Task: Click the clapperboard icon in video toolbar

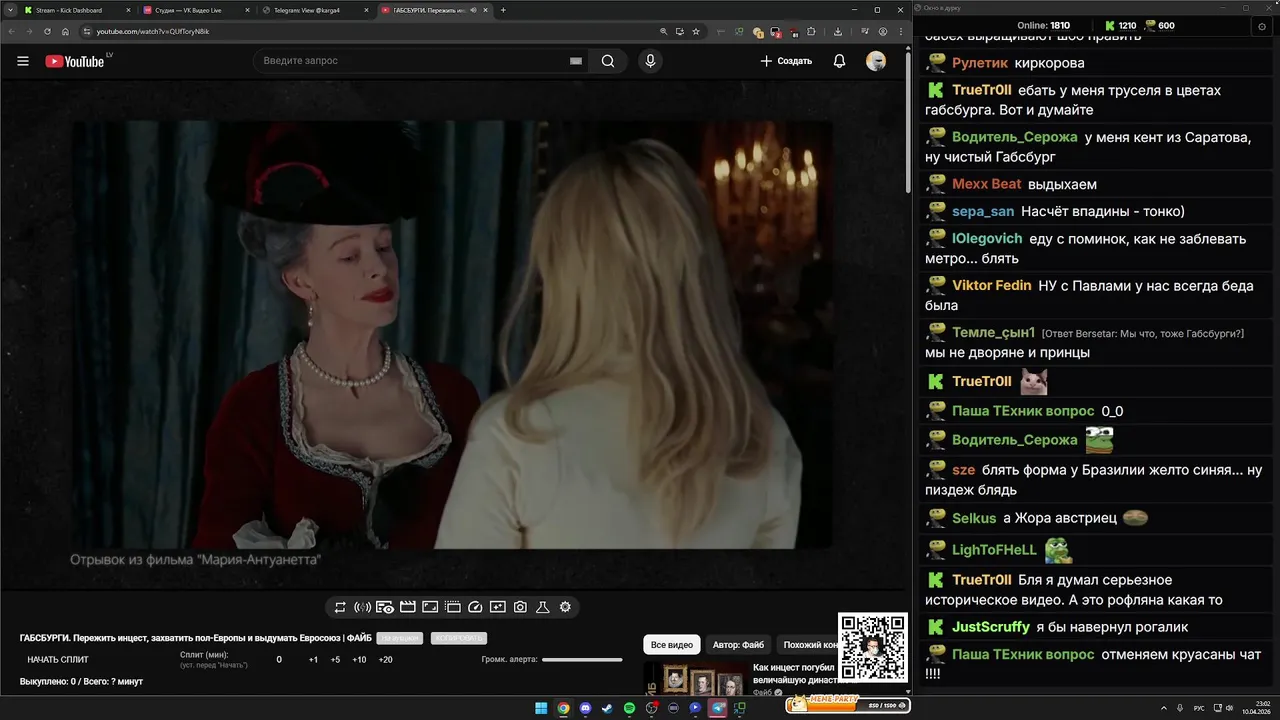Action: point(407,607)
